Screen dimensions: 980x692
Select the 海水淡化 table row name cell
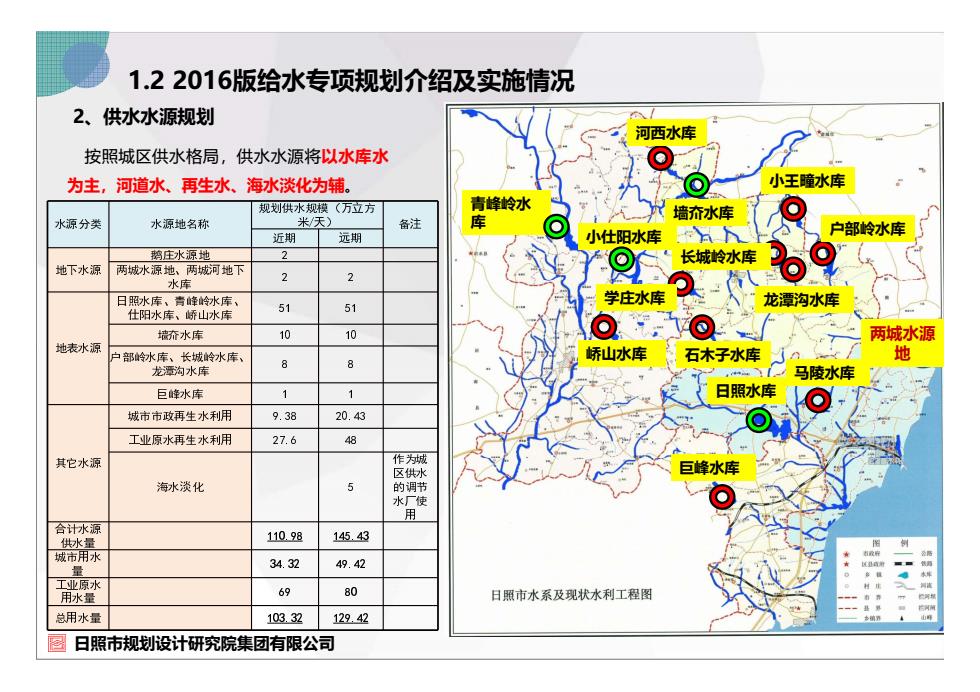[x=180, y=487]
